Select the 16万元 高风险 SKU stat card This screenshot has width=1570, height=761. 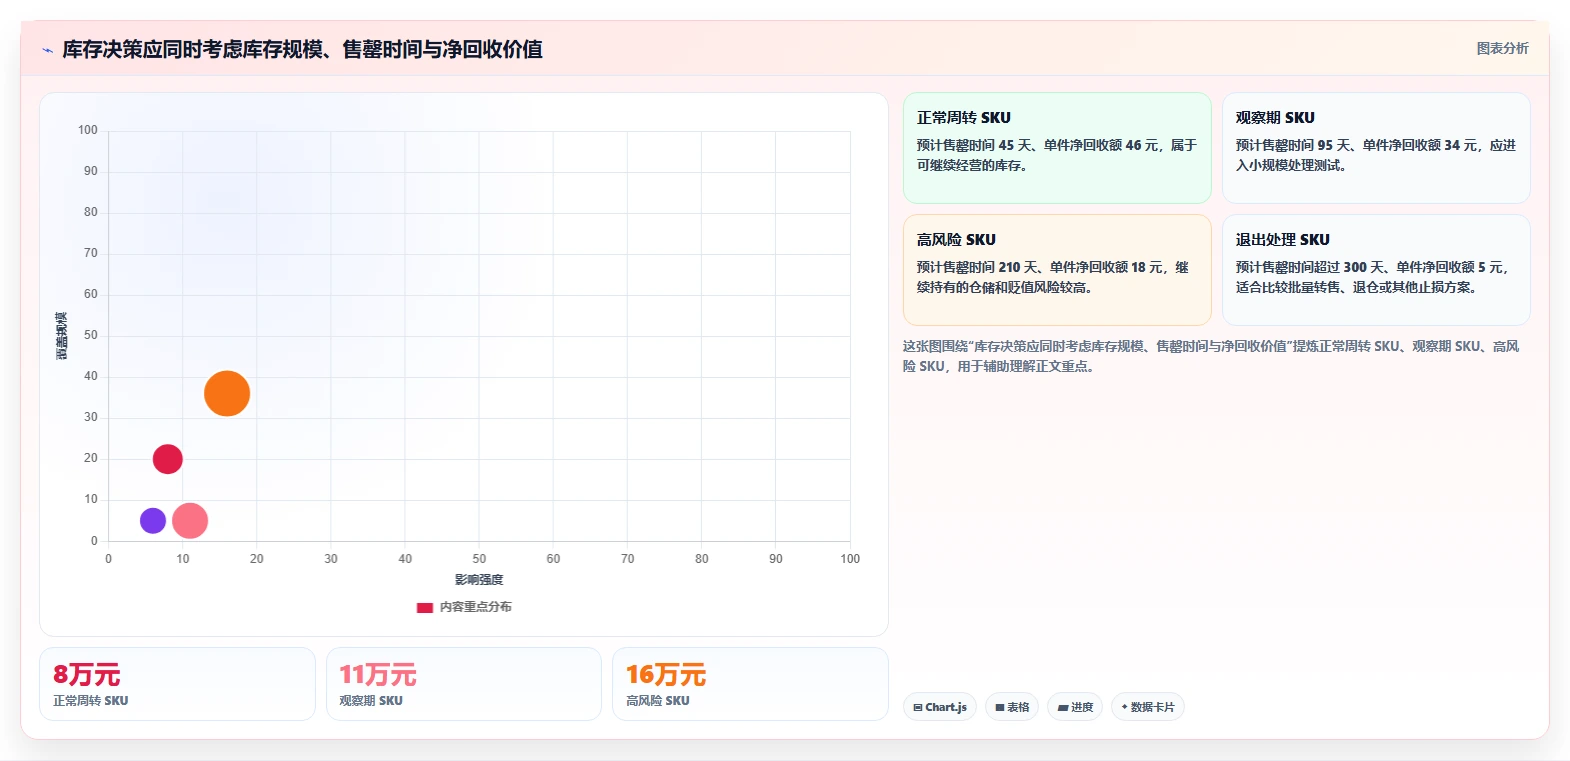750,684
